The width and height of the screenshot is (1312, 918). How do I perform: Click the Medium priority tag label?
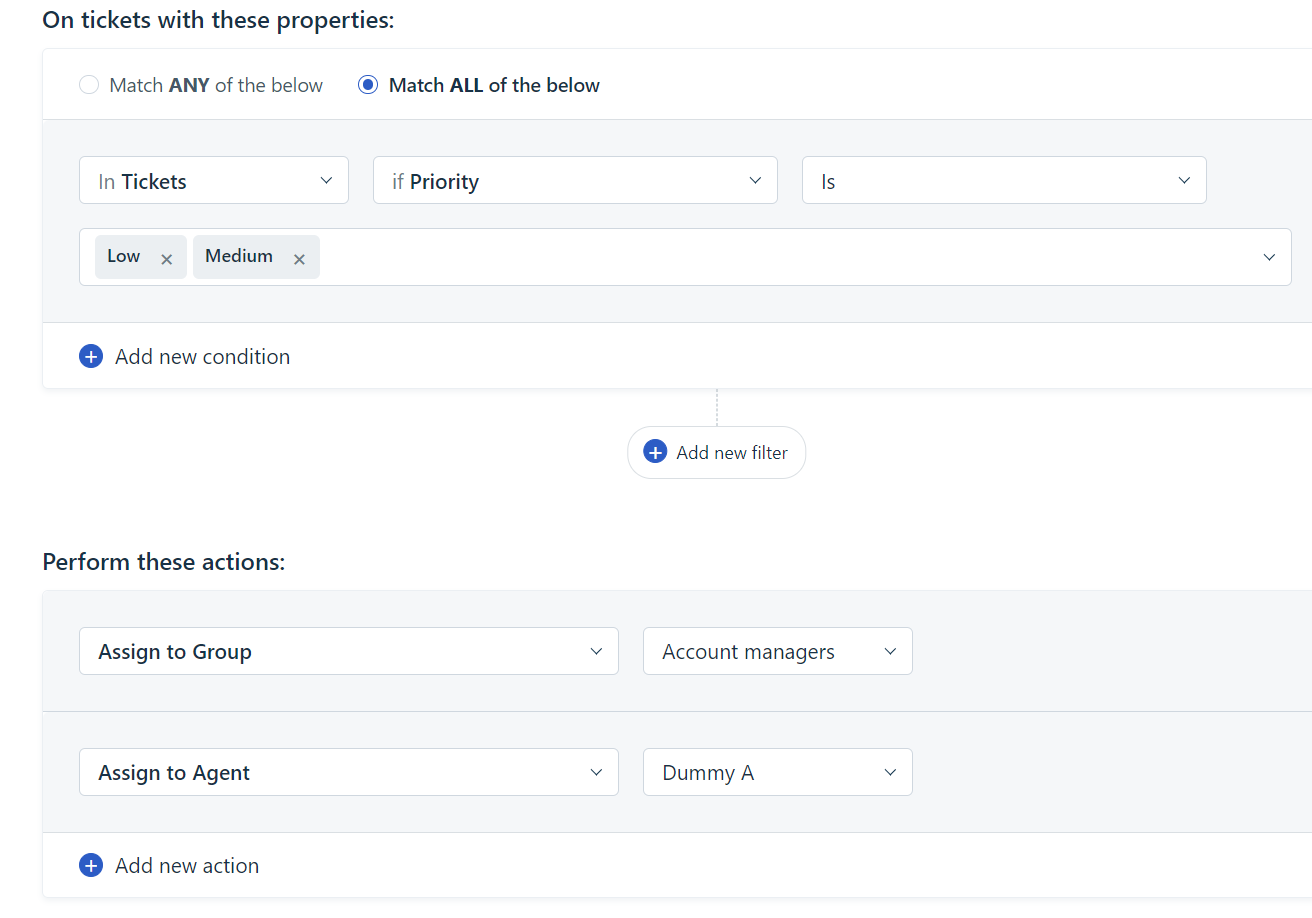pos(239,256)
